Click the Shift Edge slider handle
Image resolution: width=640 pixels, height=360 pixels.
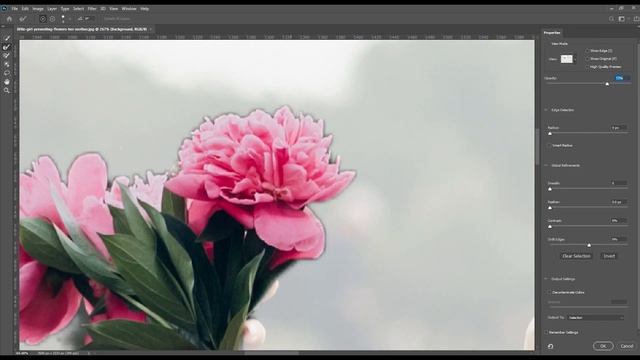(589, 245)
